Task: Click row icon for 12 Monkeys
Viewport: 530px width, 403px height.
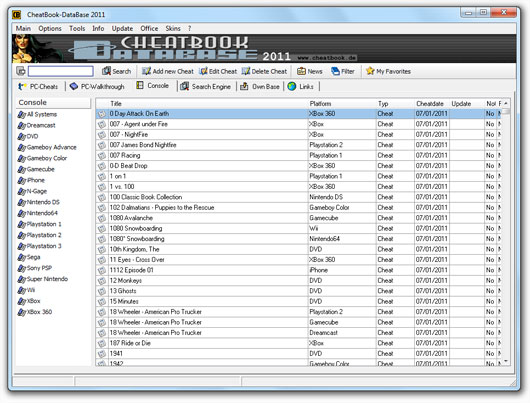Action: click(x=102, y=281)
